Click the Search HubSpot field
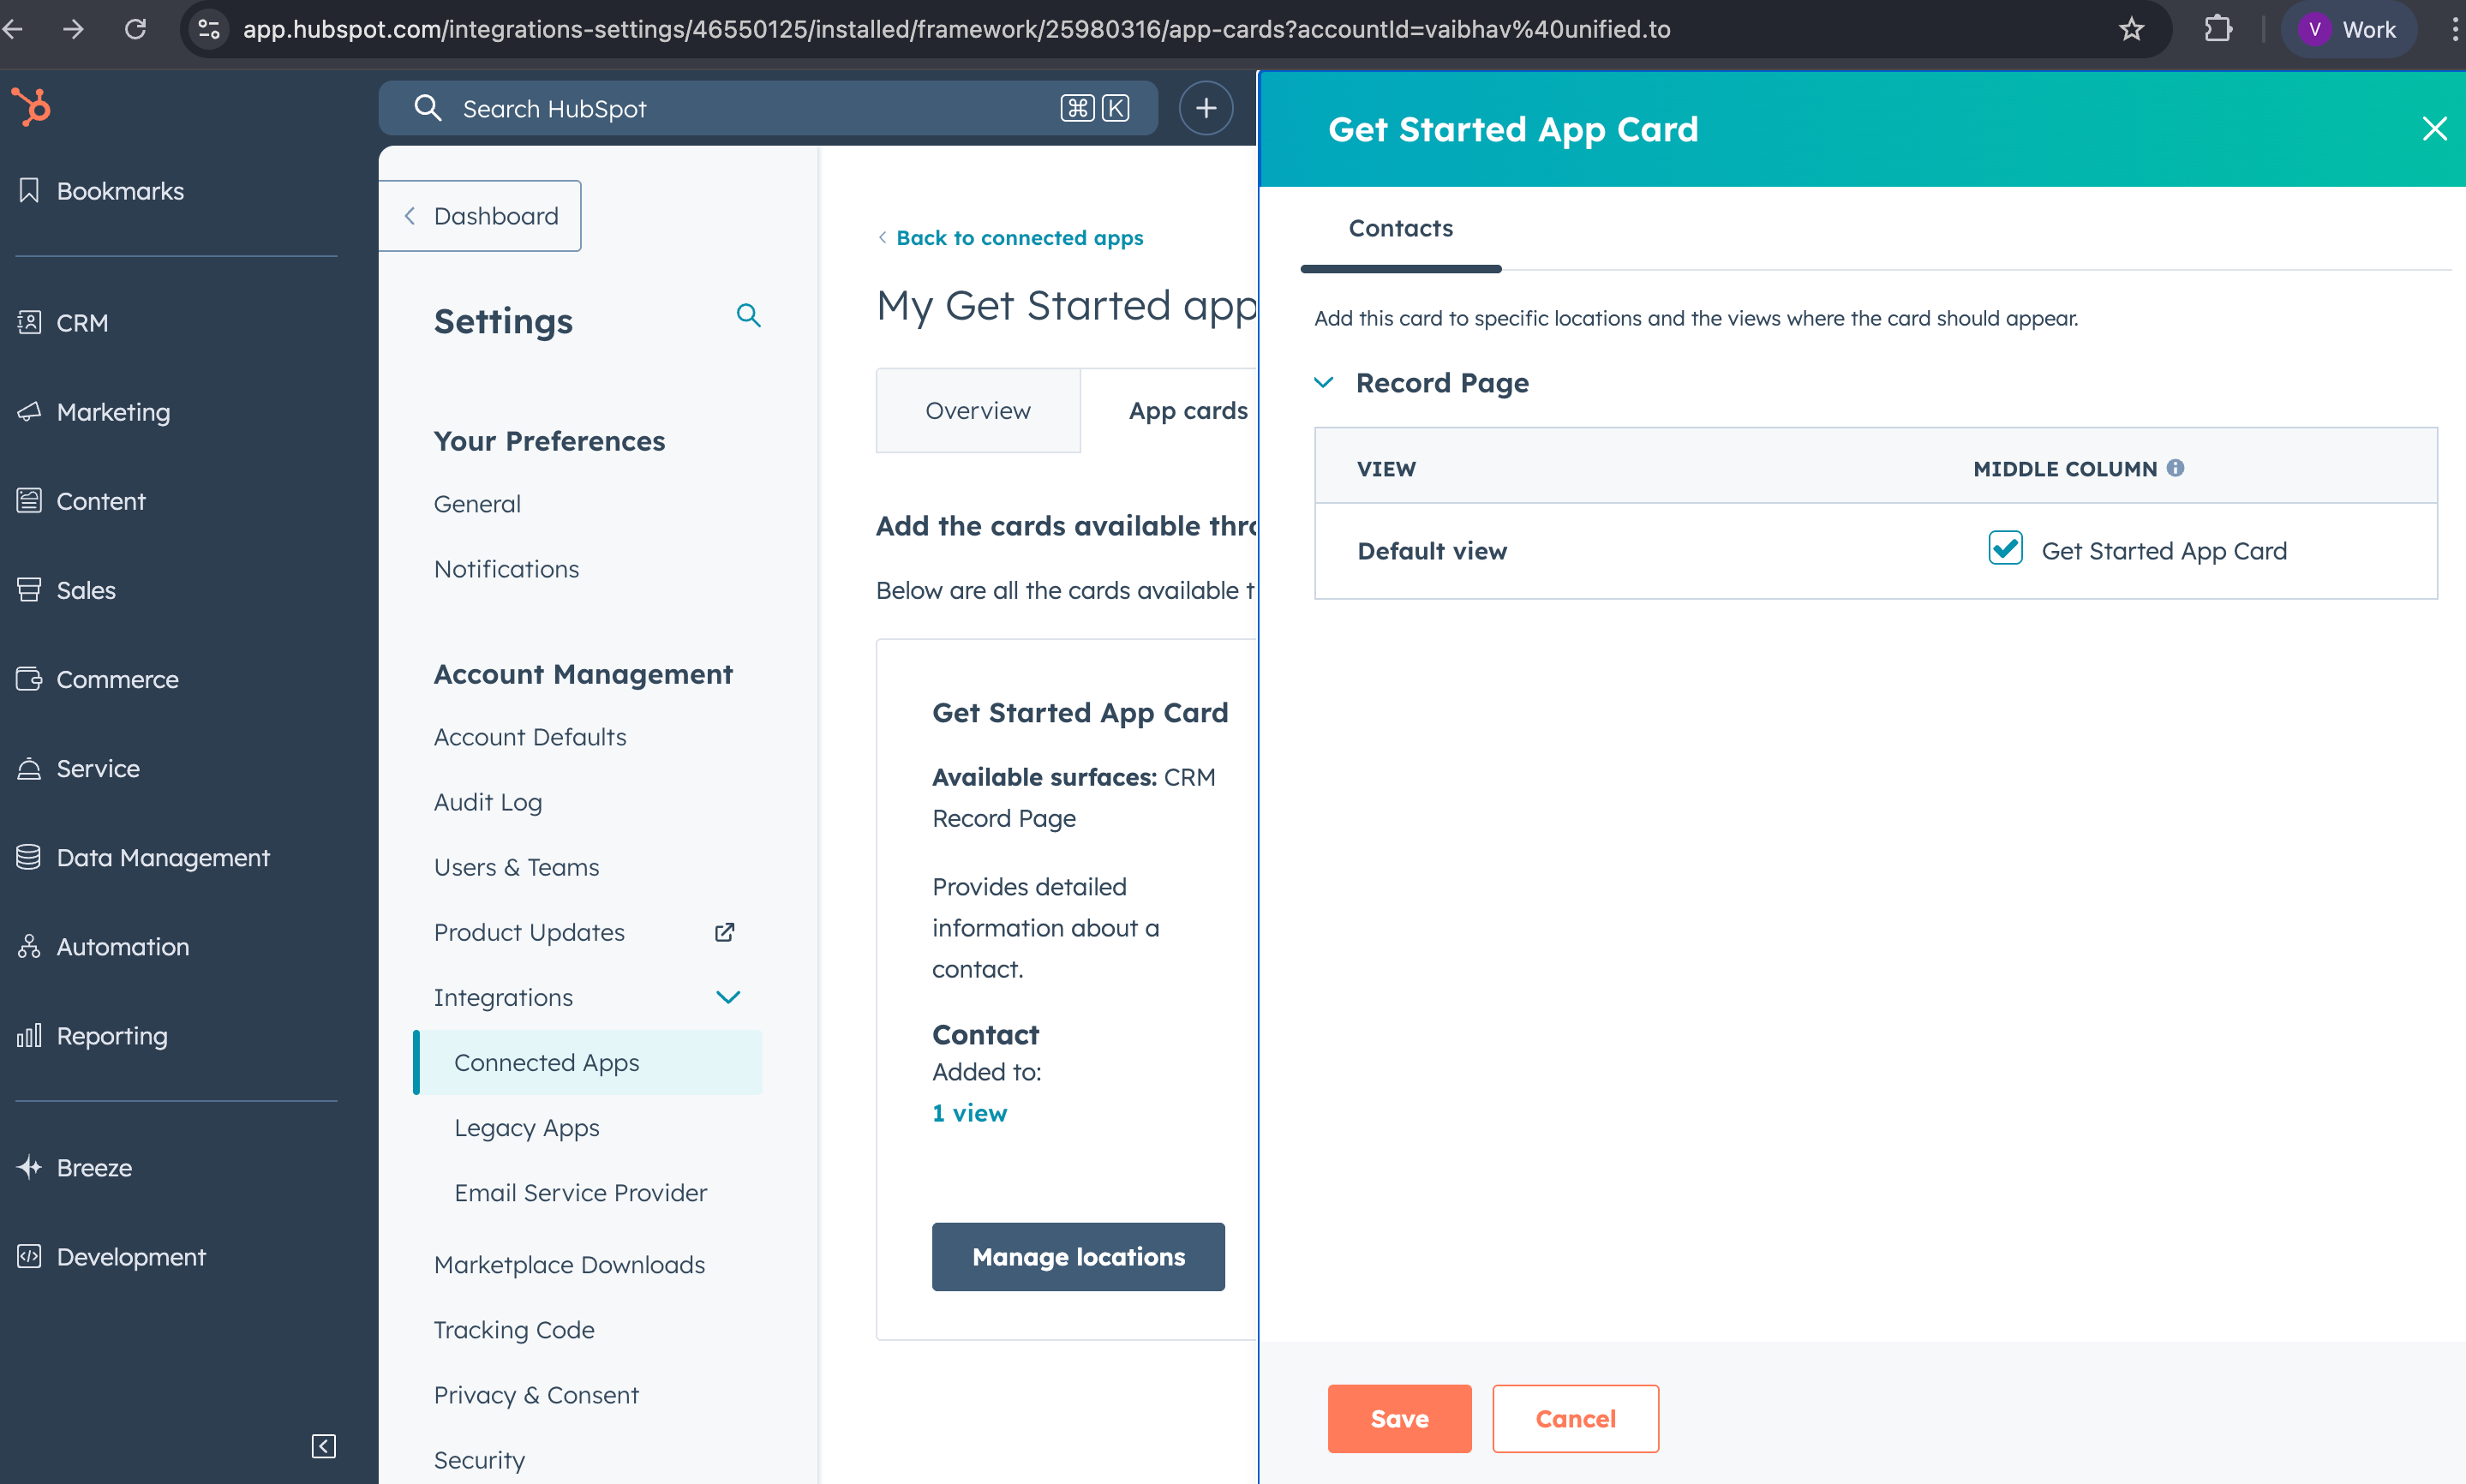Screen dimensions: 2466x1484 [x=750, y=108]
